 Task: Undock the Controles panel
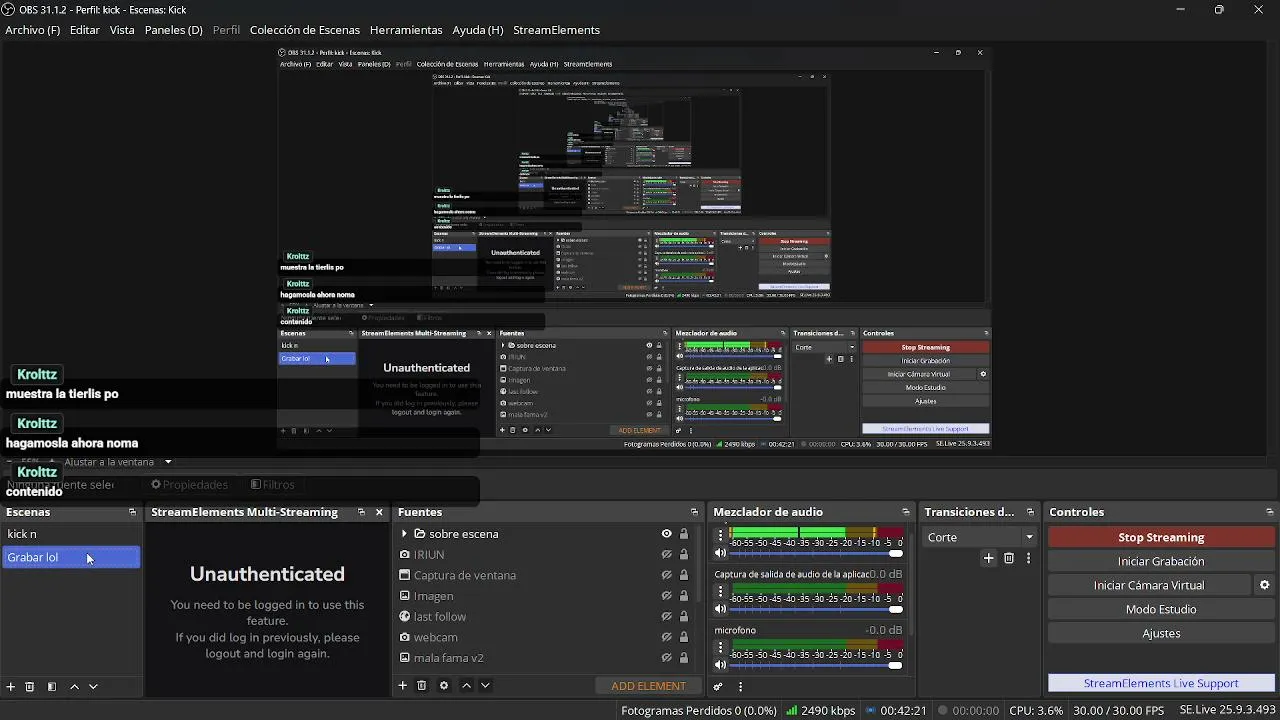coord(1269,512)
